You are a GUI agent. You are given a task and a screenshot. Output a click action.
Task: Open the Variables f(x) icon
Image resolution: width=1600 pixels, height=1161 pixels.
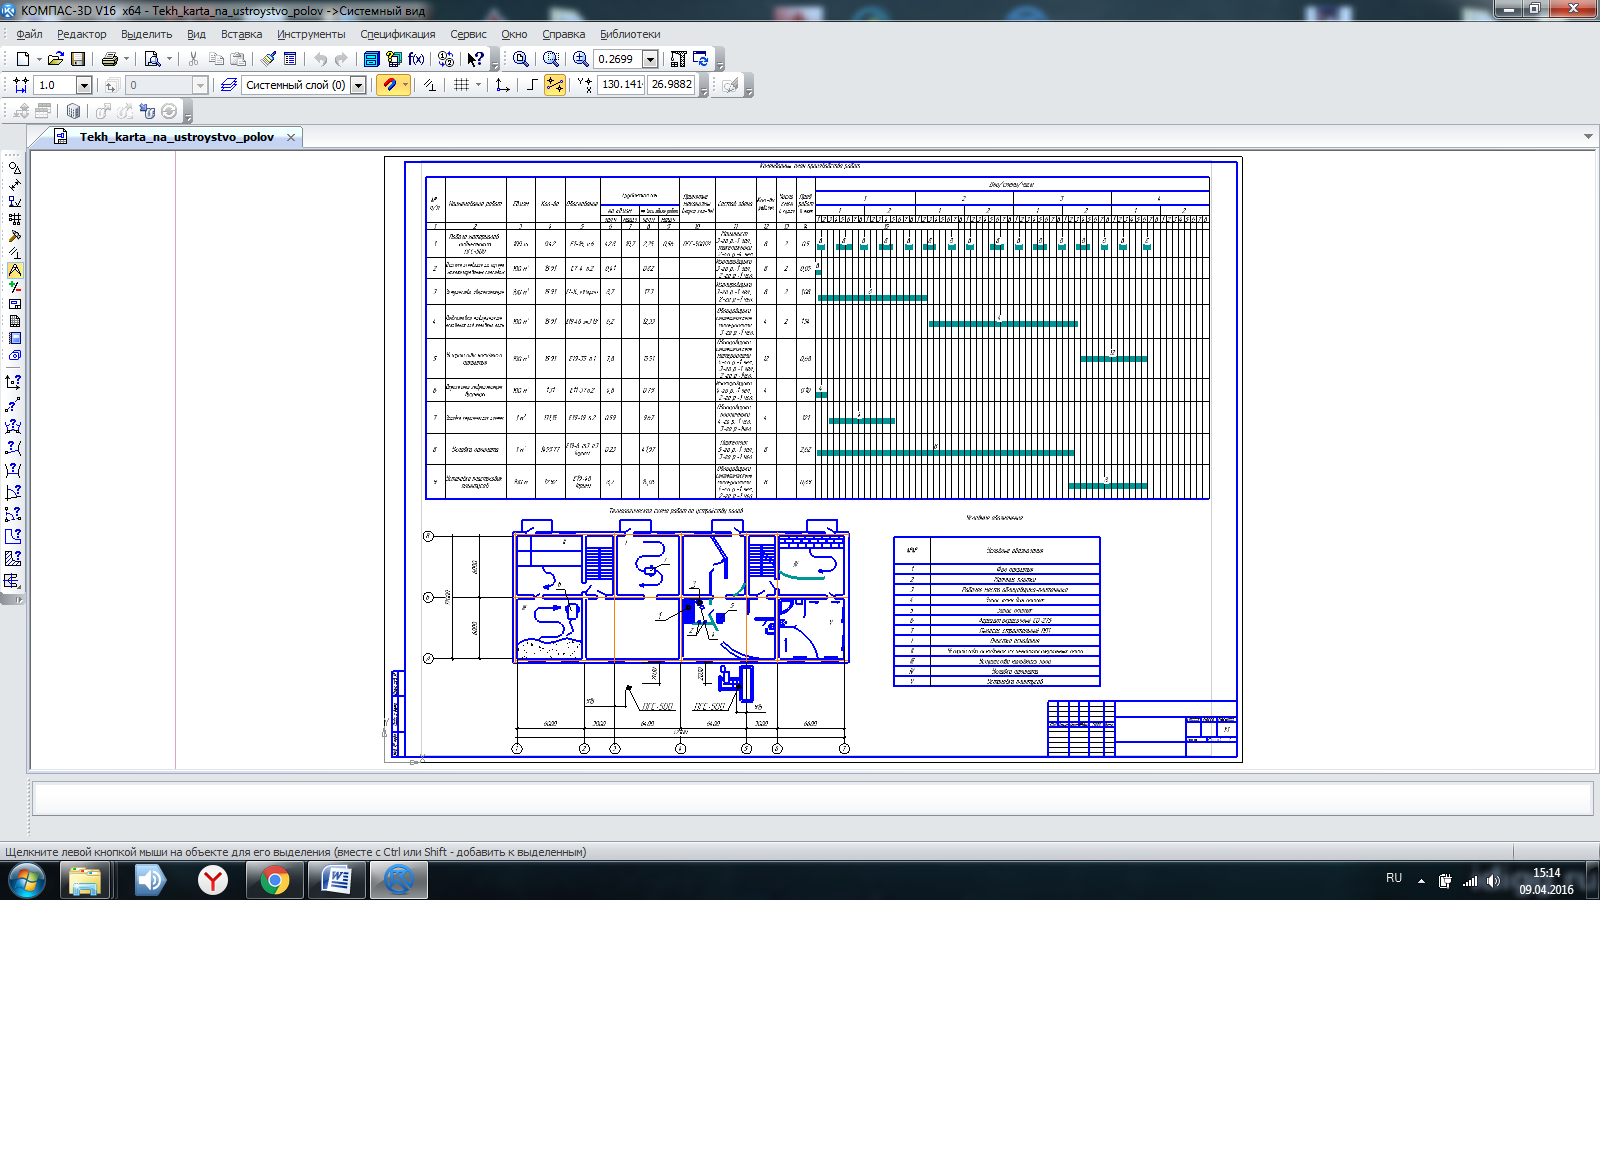416,59
